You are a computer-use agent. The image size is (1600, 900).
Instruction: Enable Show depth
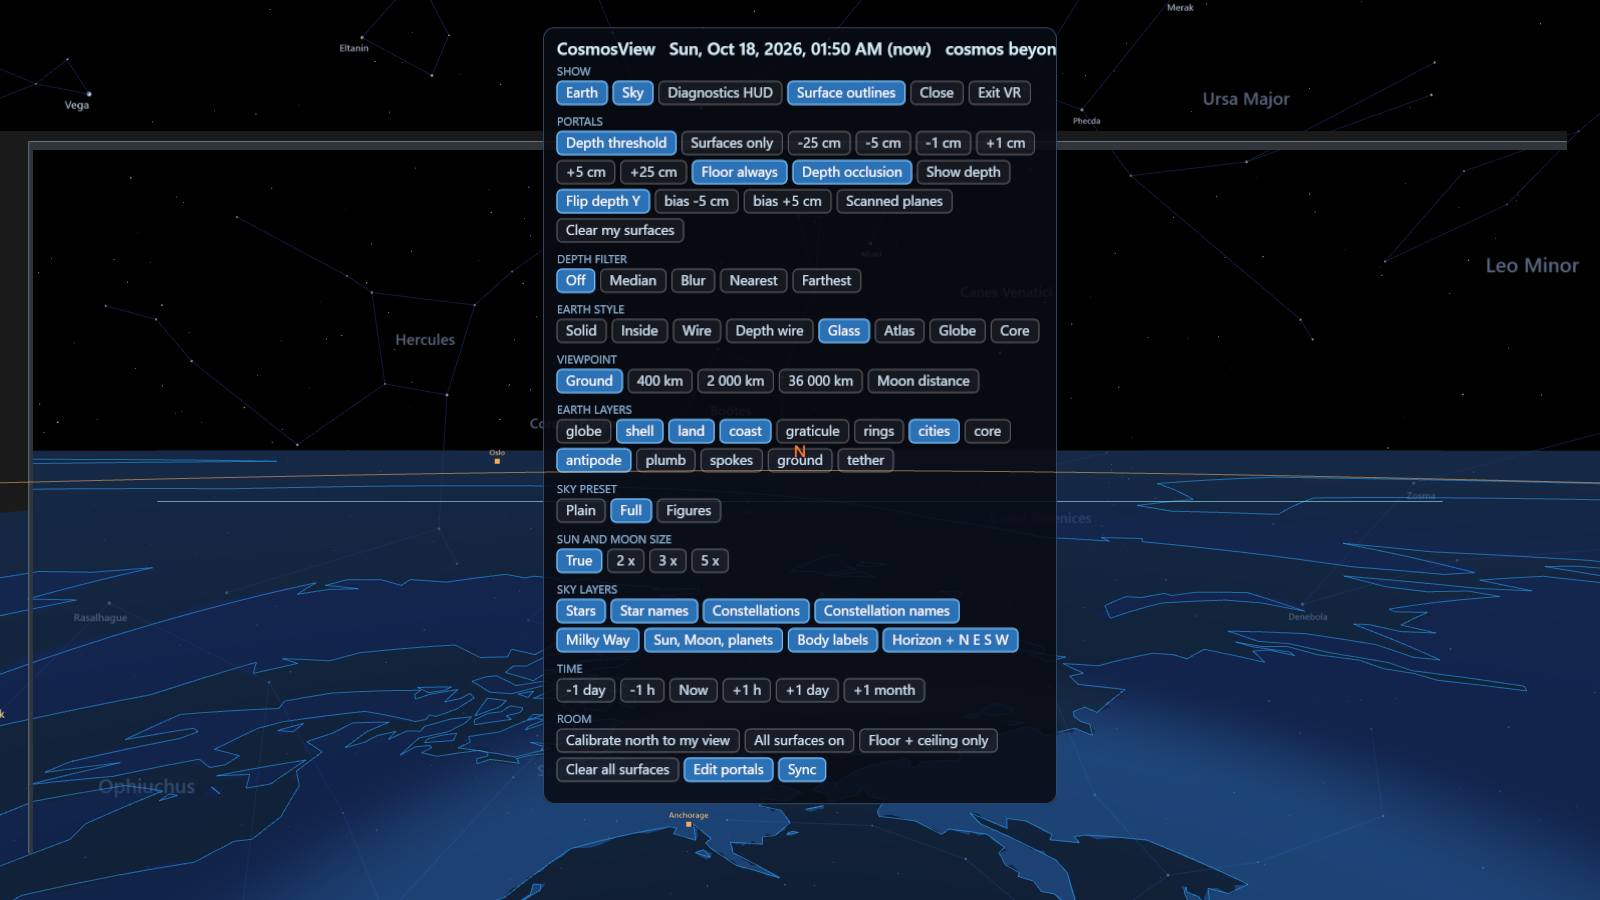tap(963, 172)
